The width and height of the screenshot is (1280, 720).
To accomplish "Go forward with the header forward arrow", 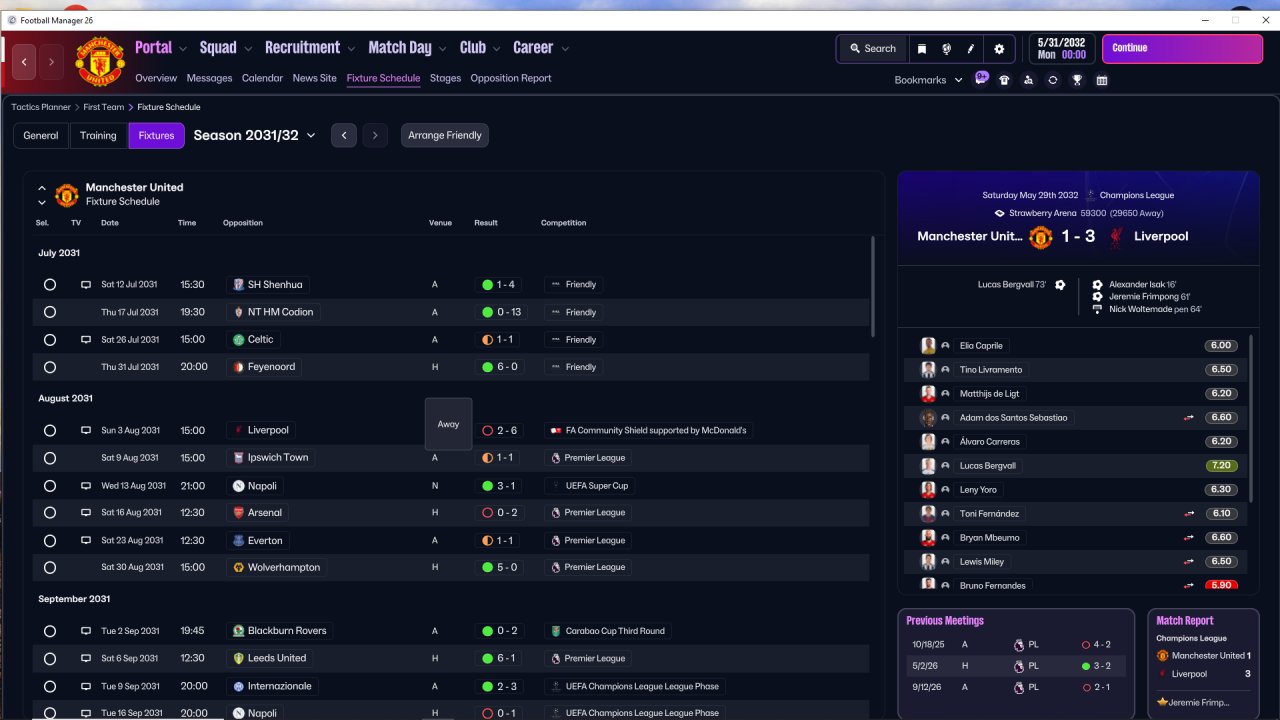I will point(51,62).
